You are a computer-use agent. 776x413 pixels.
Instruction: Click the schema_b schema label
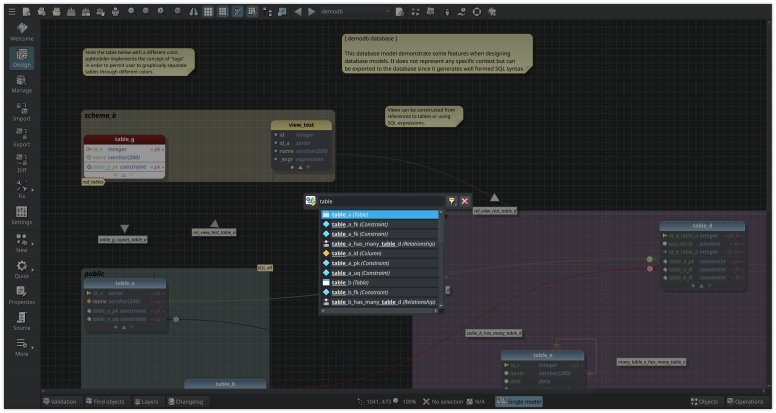(100, 115)
